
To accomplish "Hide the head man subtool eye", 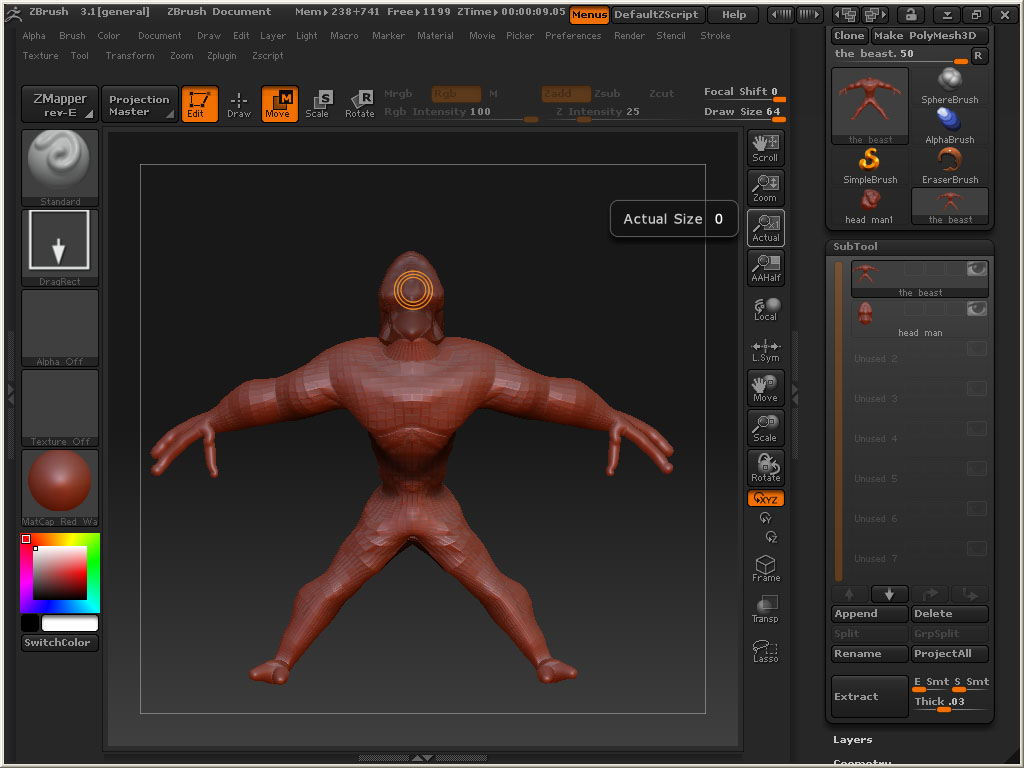I will click(976, 309).
